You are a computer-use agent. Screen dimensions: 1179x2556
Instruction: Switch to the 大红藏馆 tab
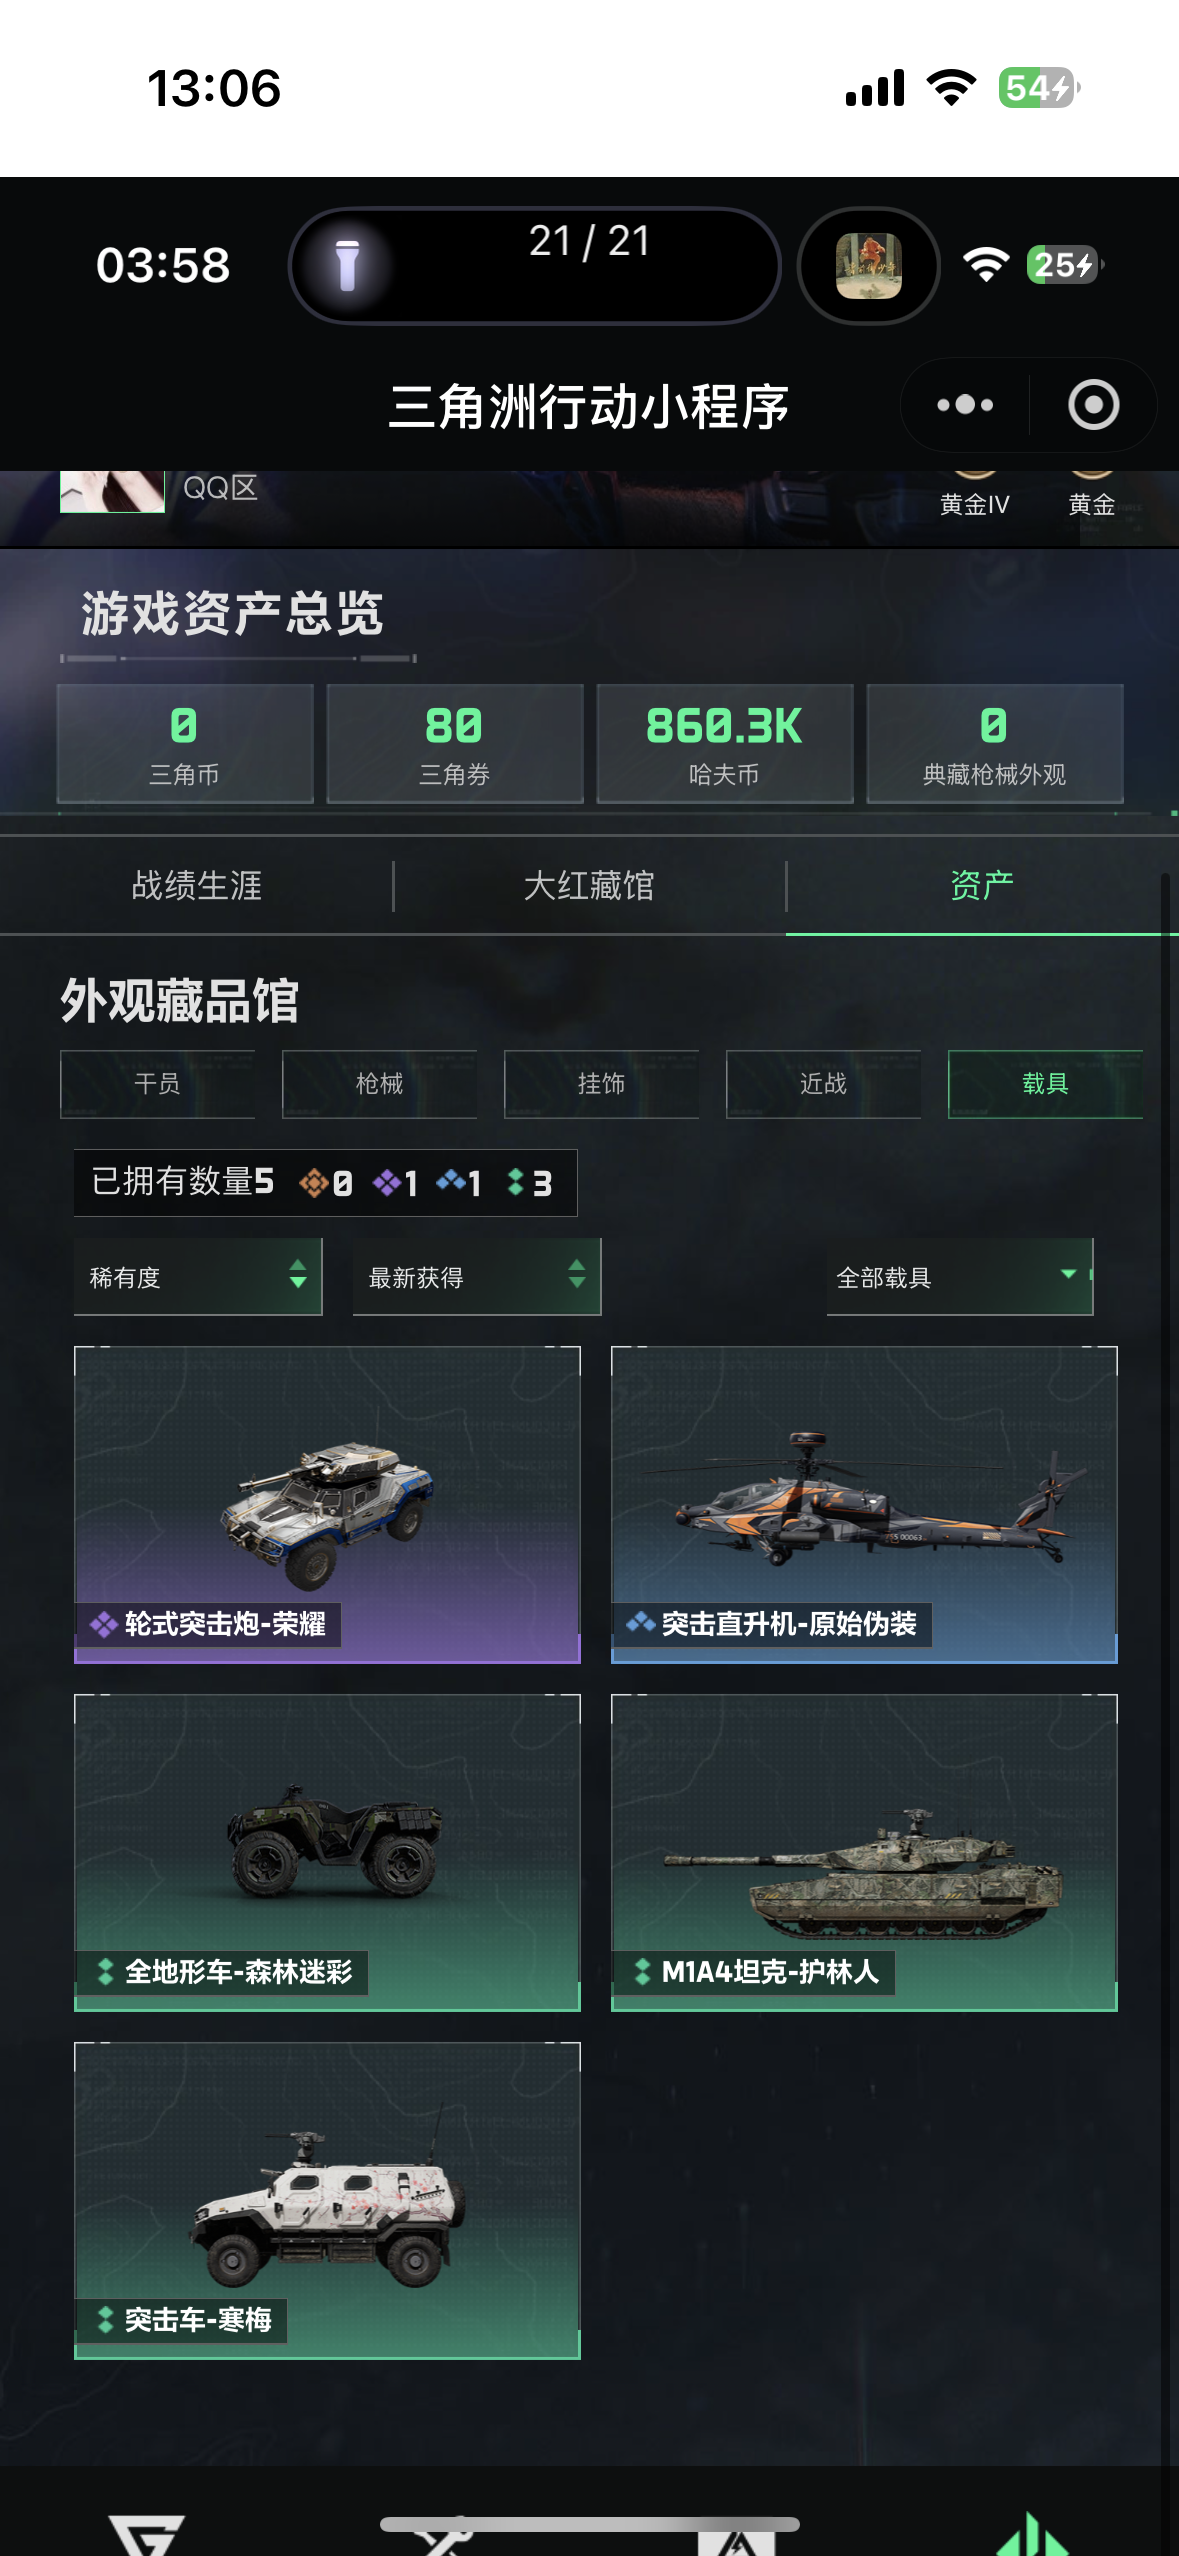[x=589, y=886]
